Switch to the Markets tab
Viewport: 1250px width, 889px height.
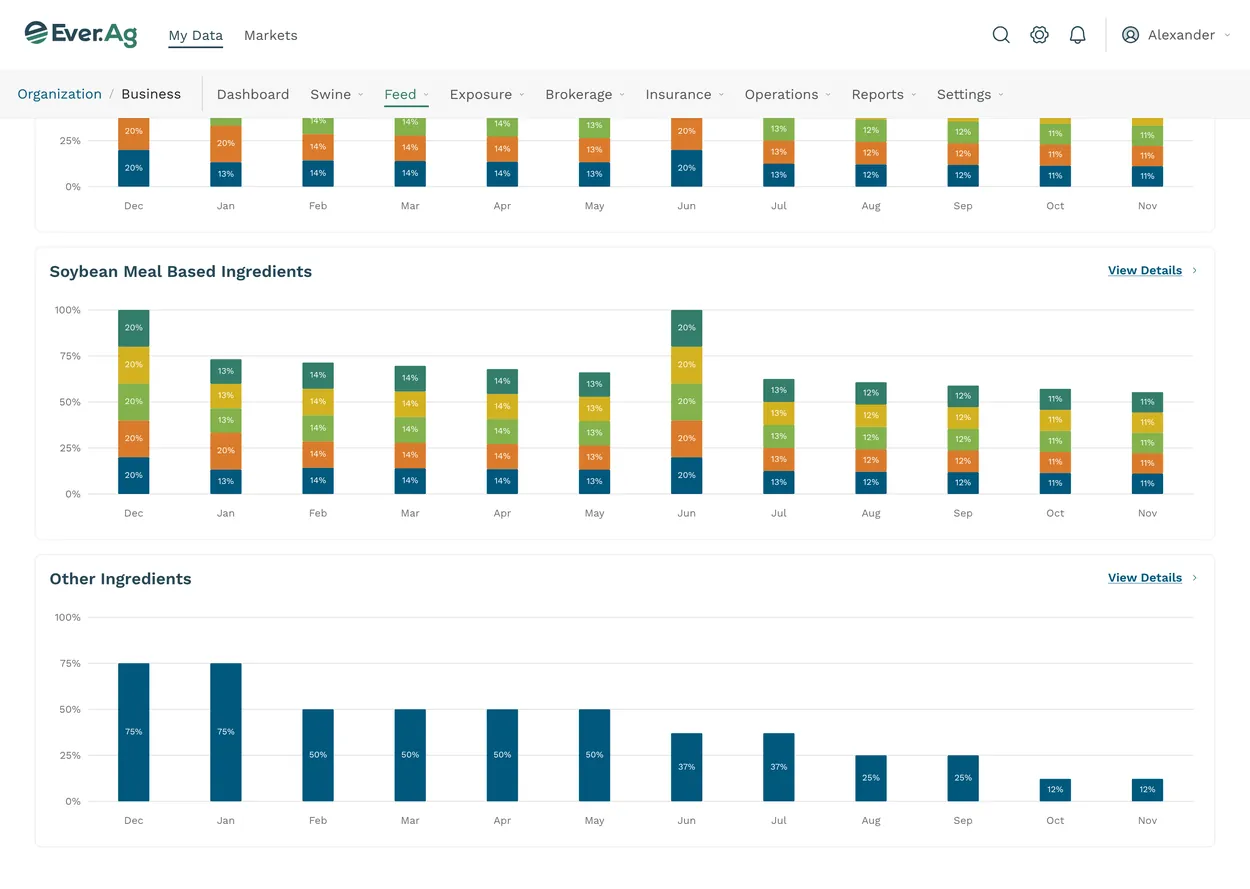coord(271,35)
